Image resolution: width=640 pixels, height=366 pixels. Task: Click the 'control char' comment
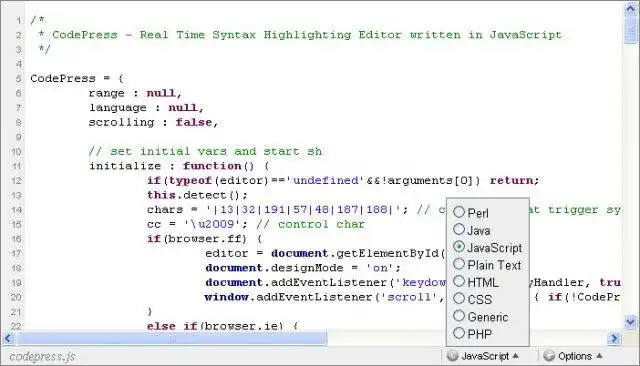coord(310,224)
